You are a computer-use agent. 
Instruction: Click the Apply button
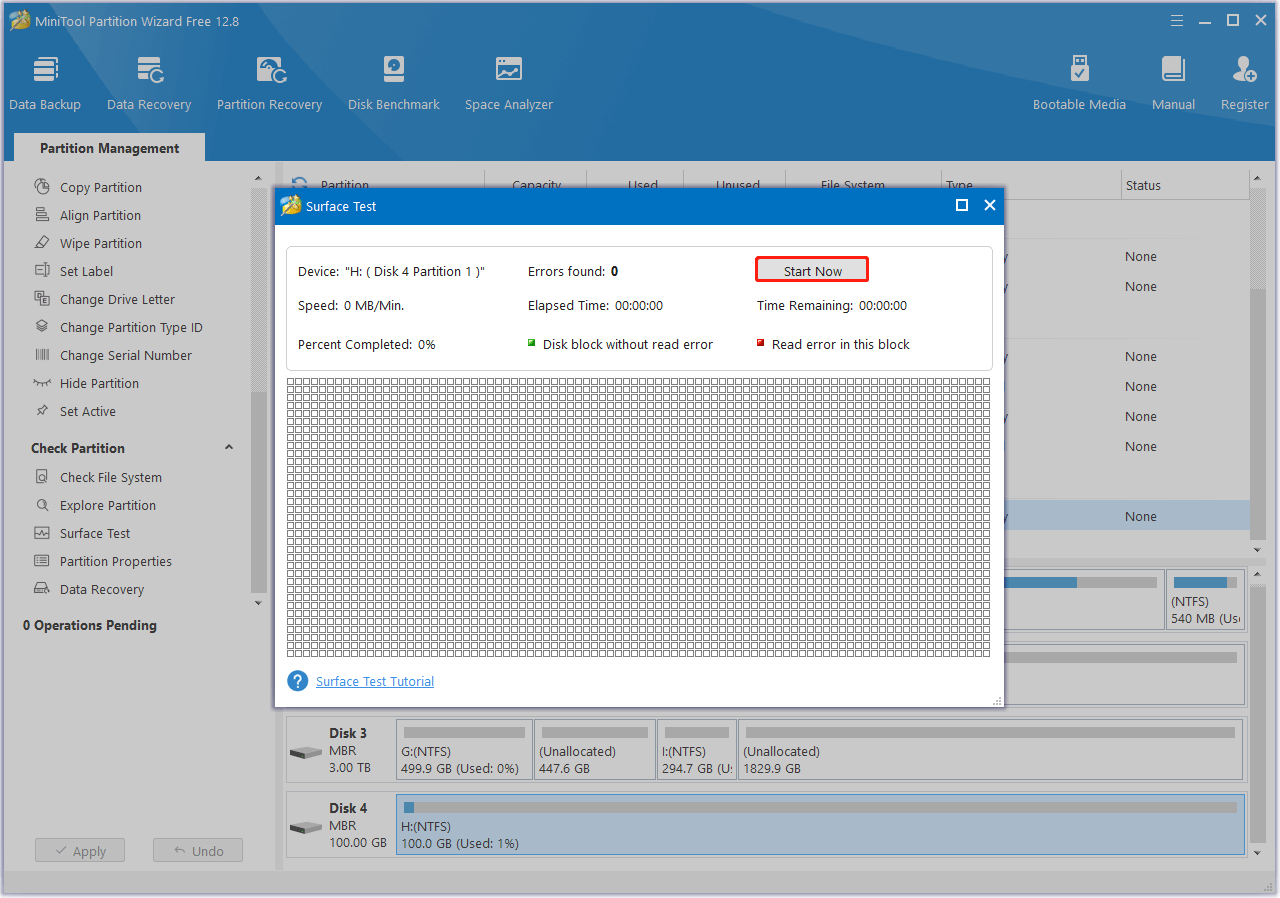pyautogui.click(x=79, y=851)
